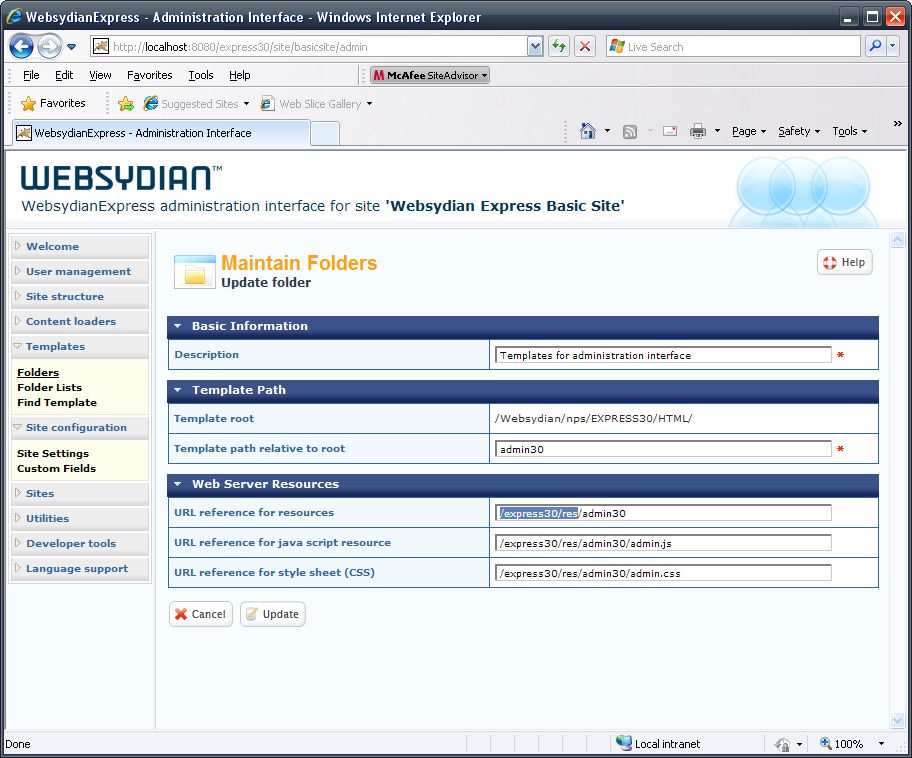
Task: Click the Read Mail icon
Action: (670, 131)
